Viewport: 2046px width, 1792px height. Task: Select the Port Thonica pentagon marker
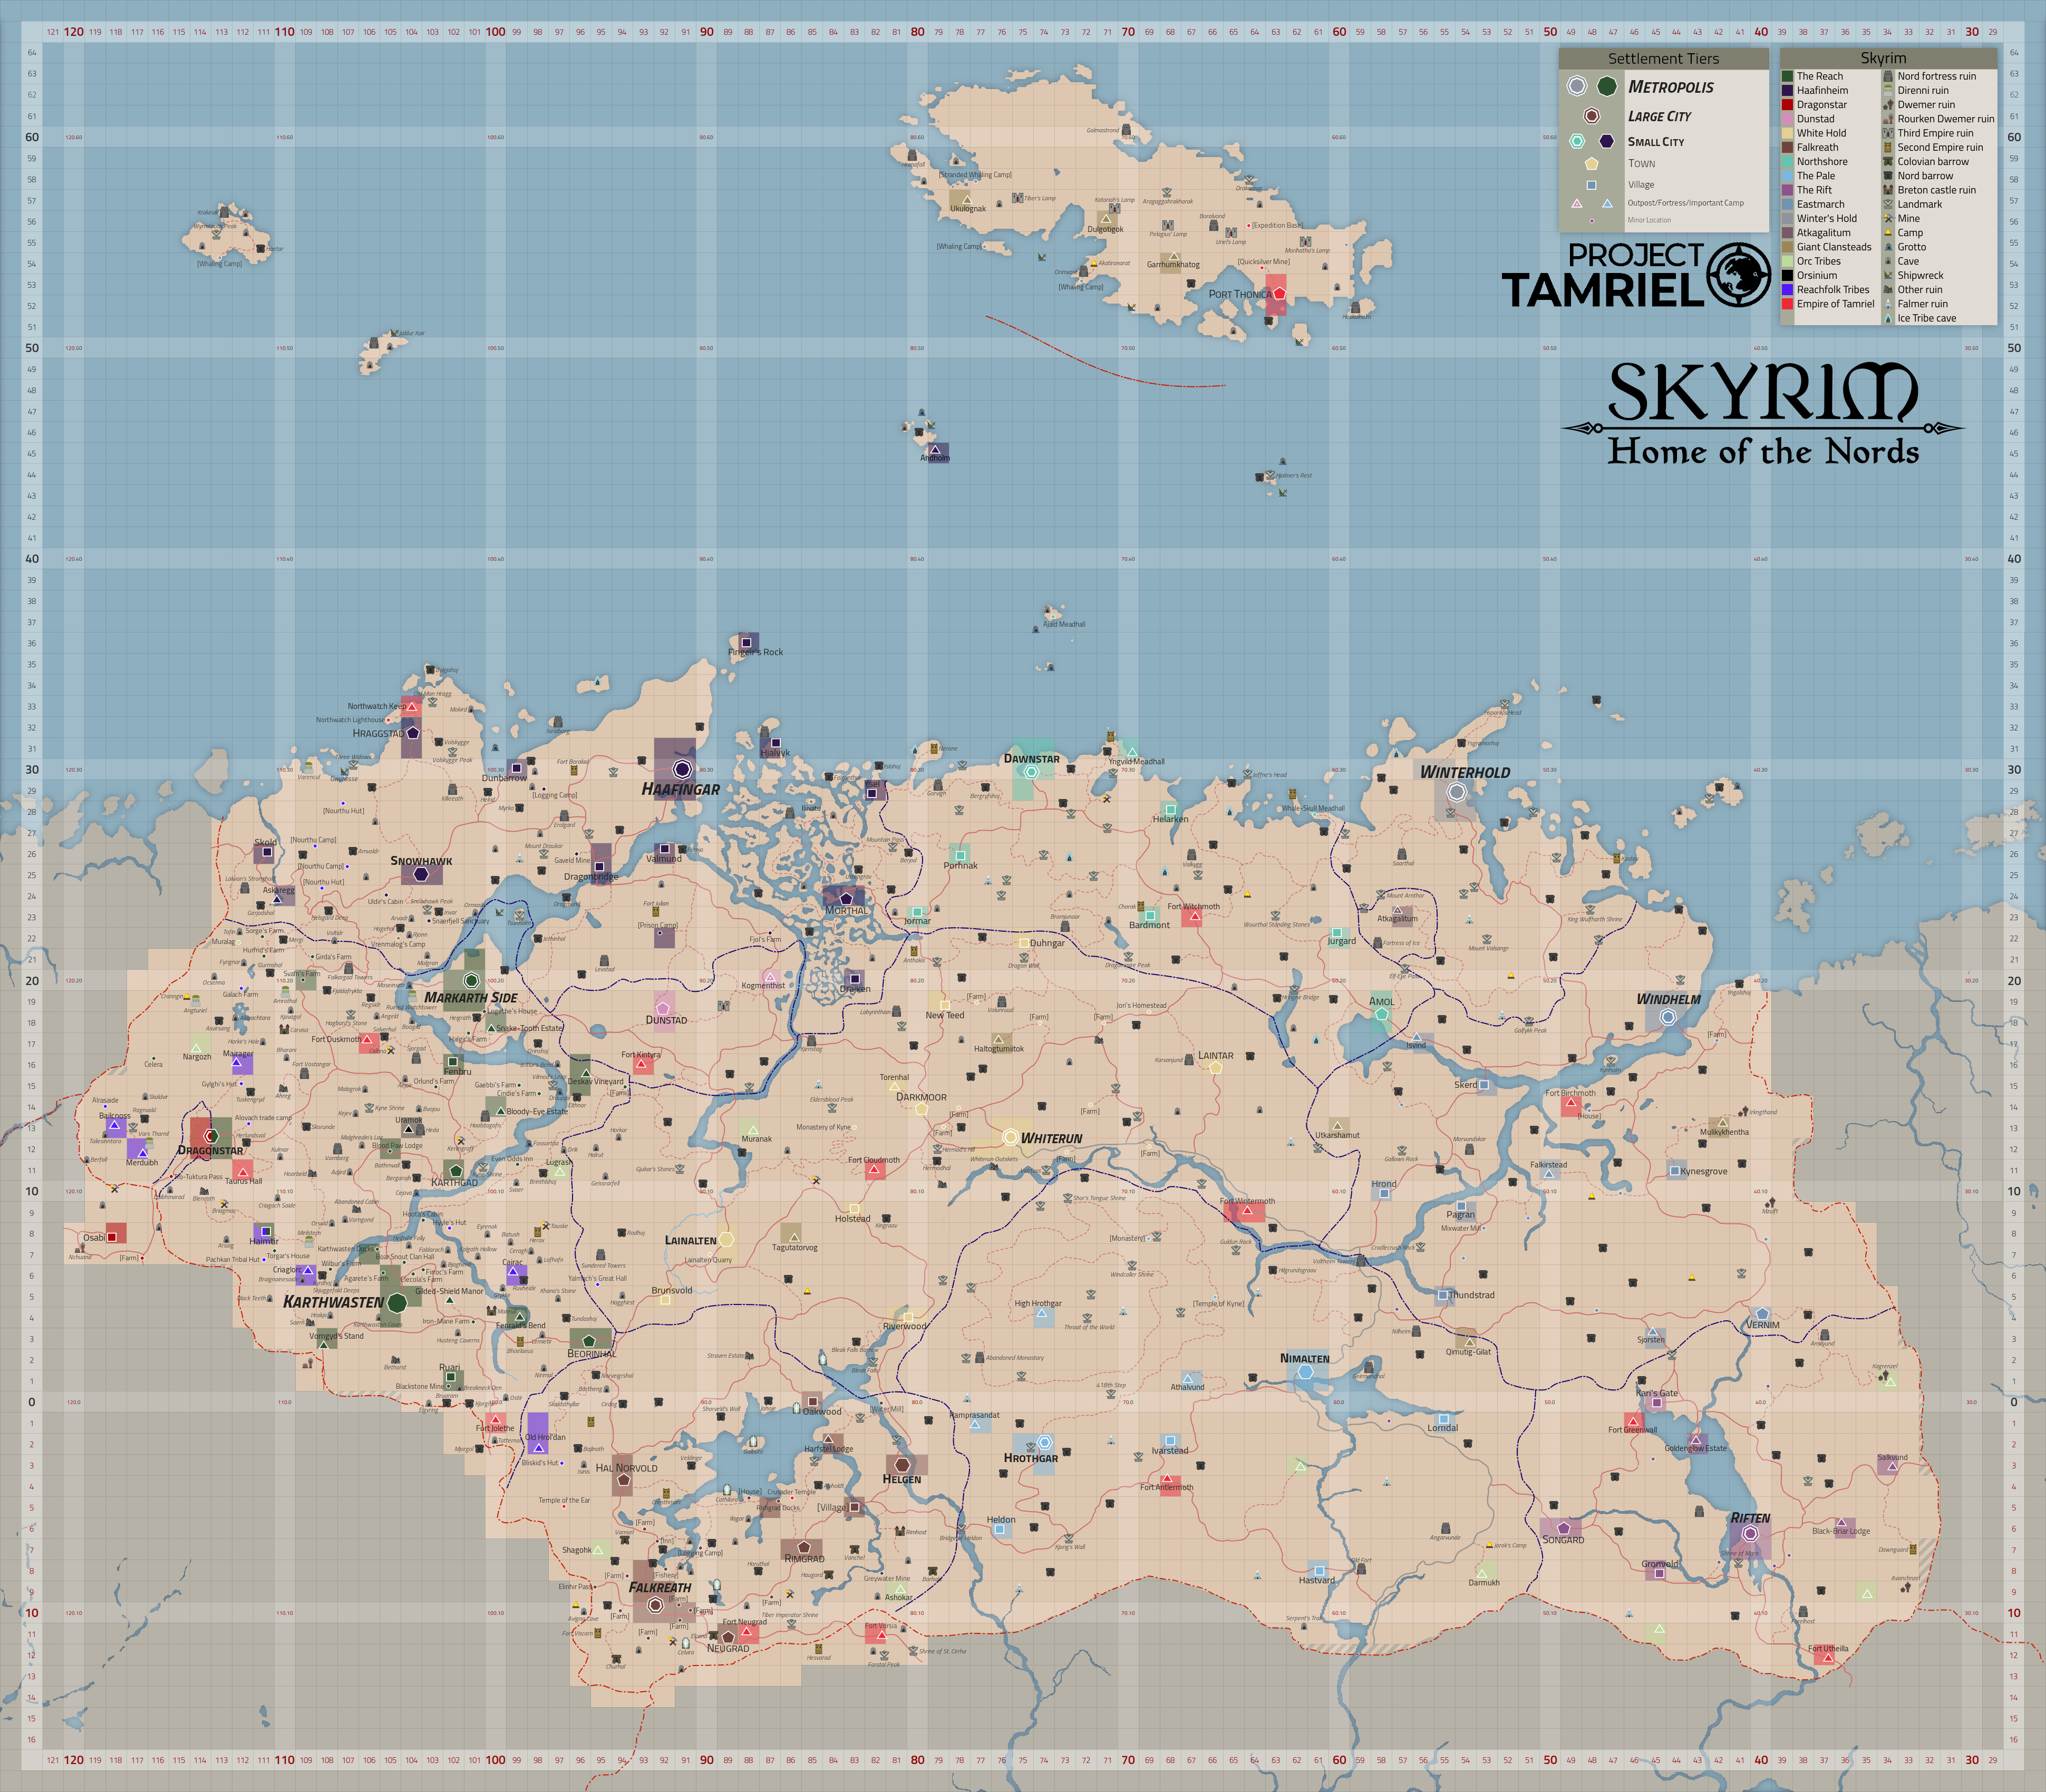1279,294
